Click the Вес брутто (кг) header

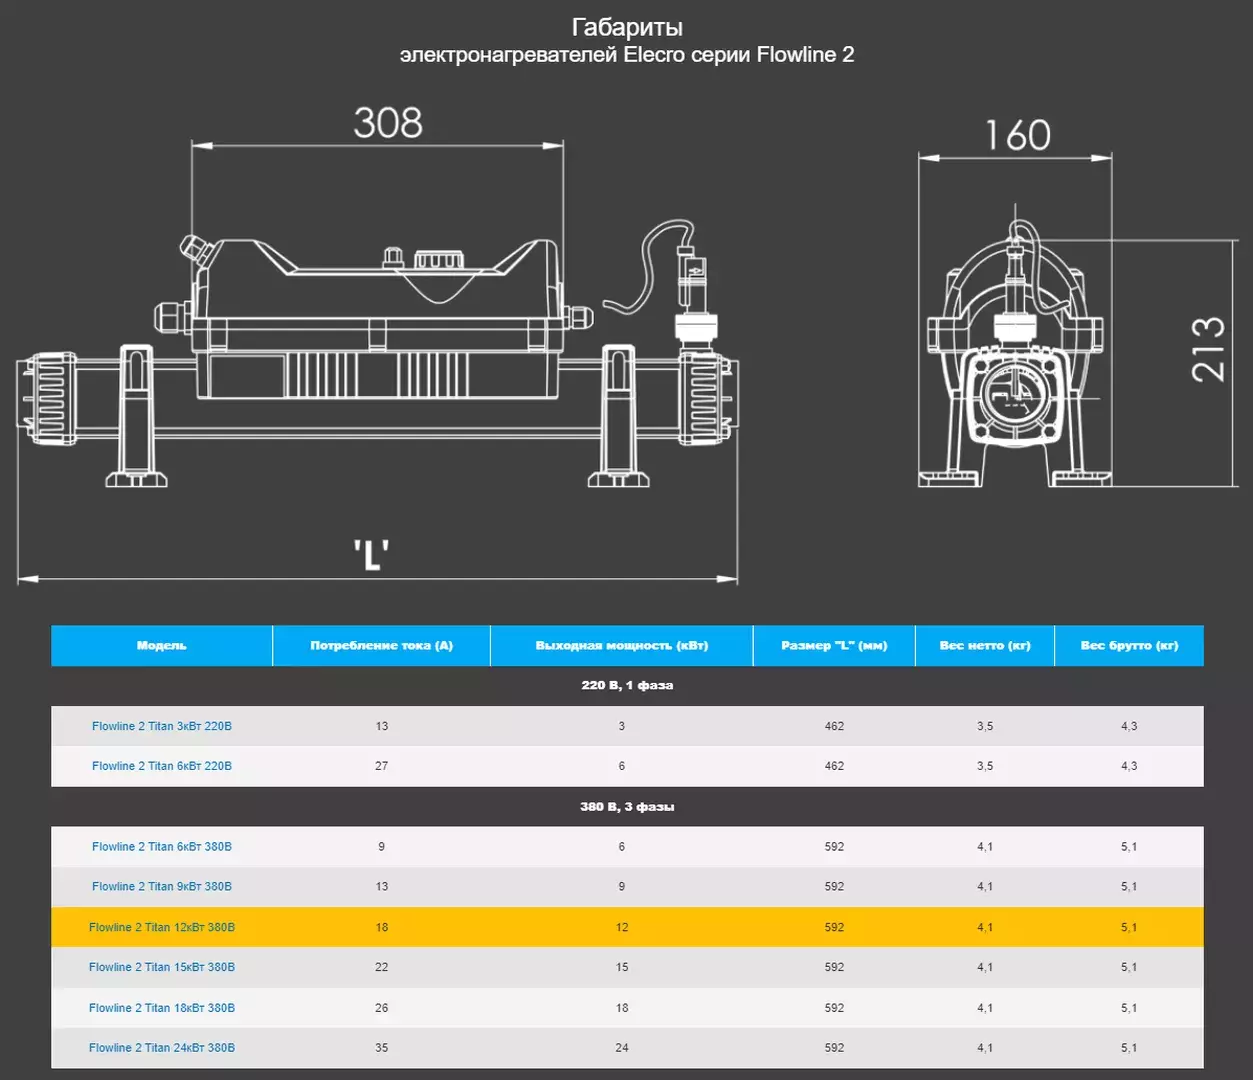pos(1129,646)
